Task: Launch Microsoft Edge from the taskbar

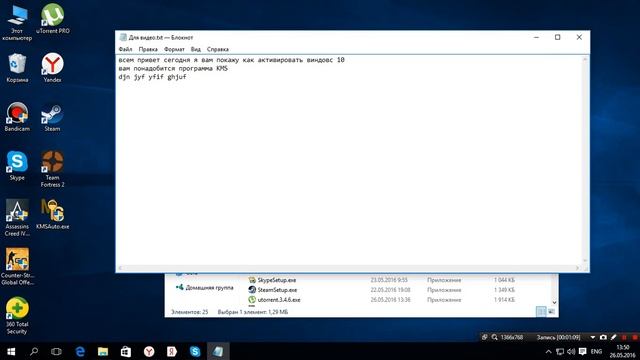Action: [80, 351]
